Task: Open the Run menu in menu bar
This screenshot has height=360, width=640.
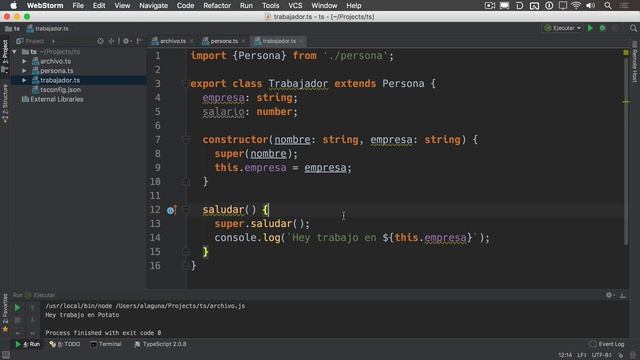Action: coord(246,6)
